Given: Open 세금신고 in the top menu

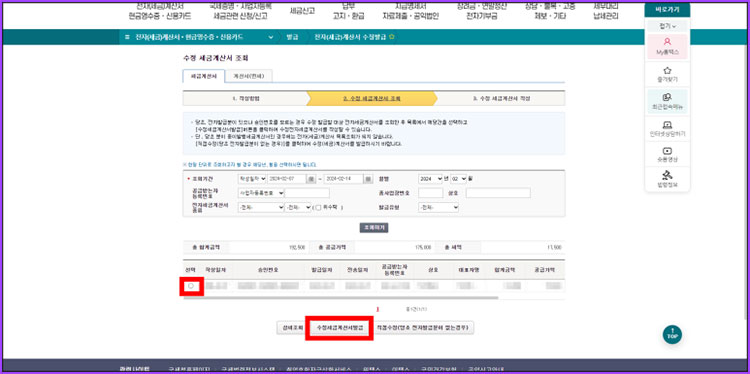Looking at the screenshot, I should [302, 11].
